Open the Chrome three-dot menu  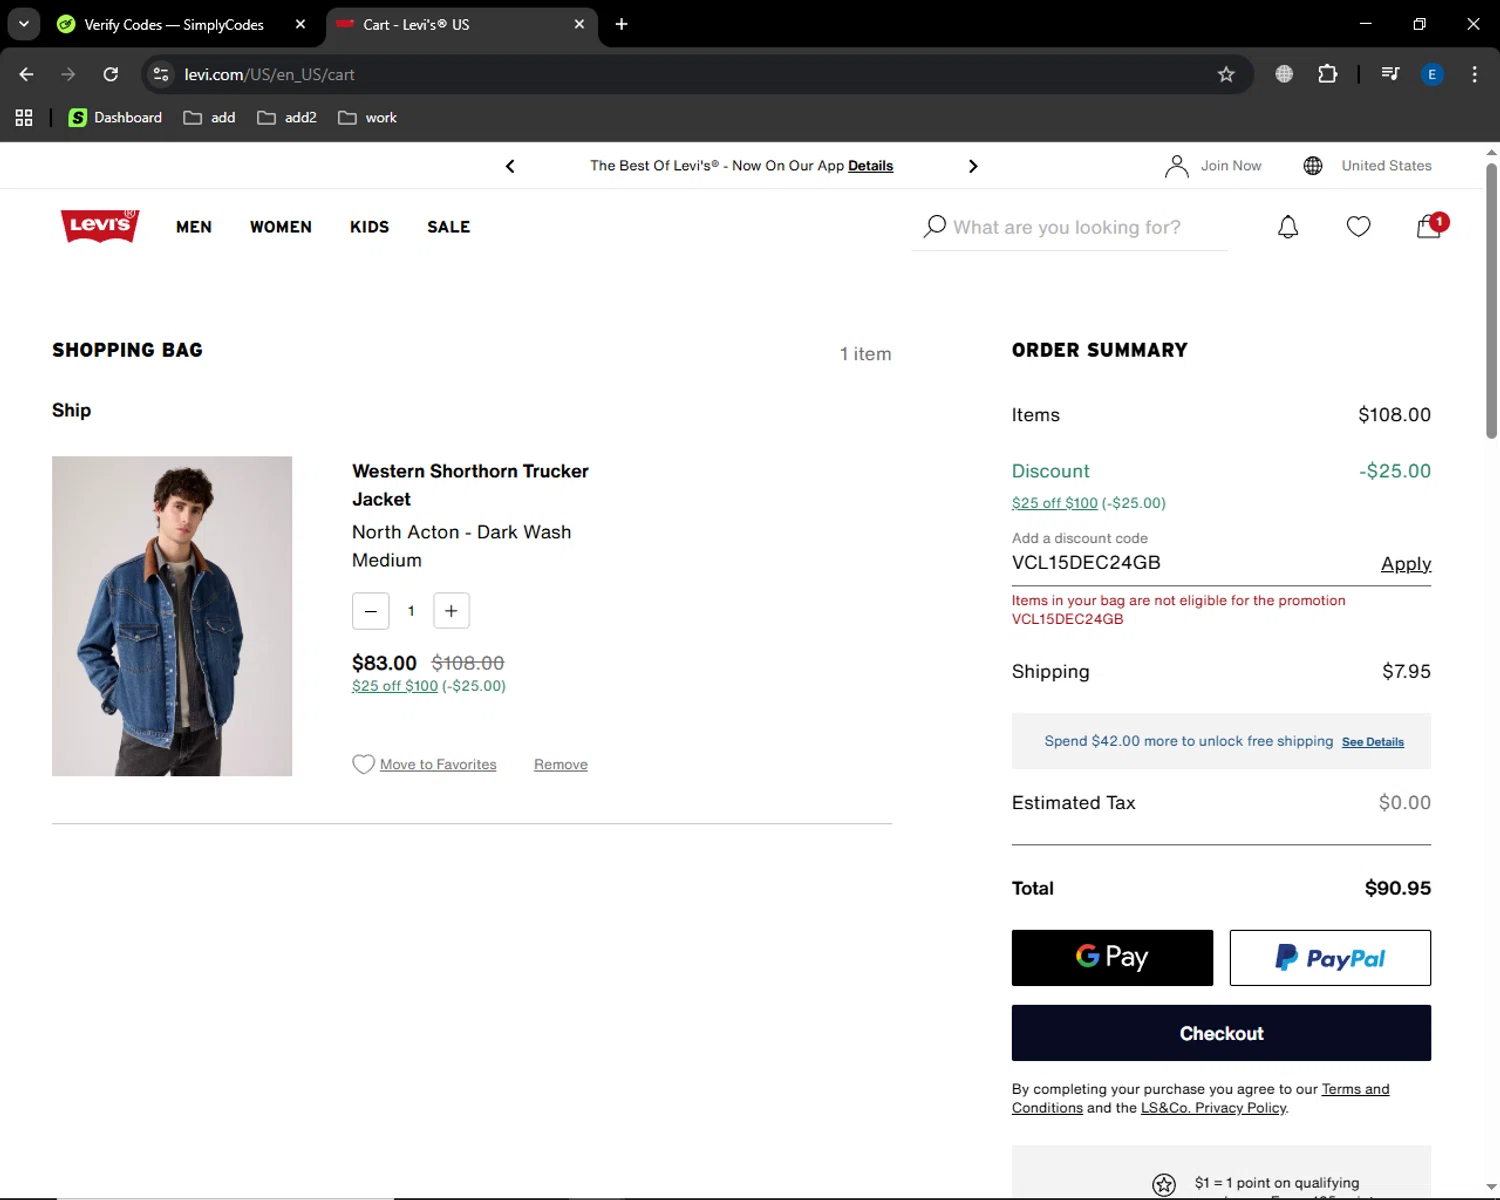1474,74
